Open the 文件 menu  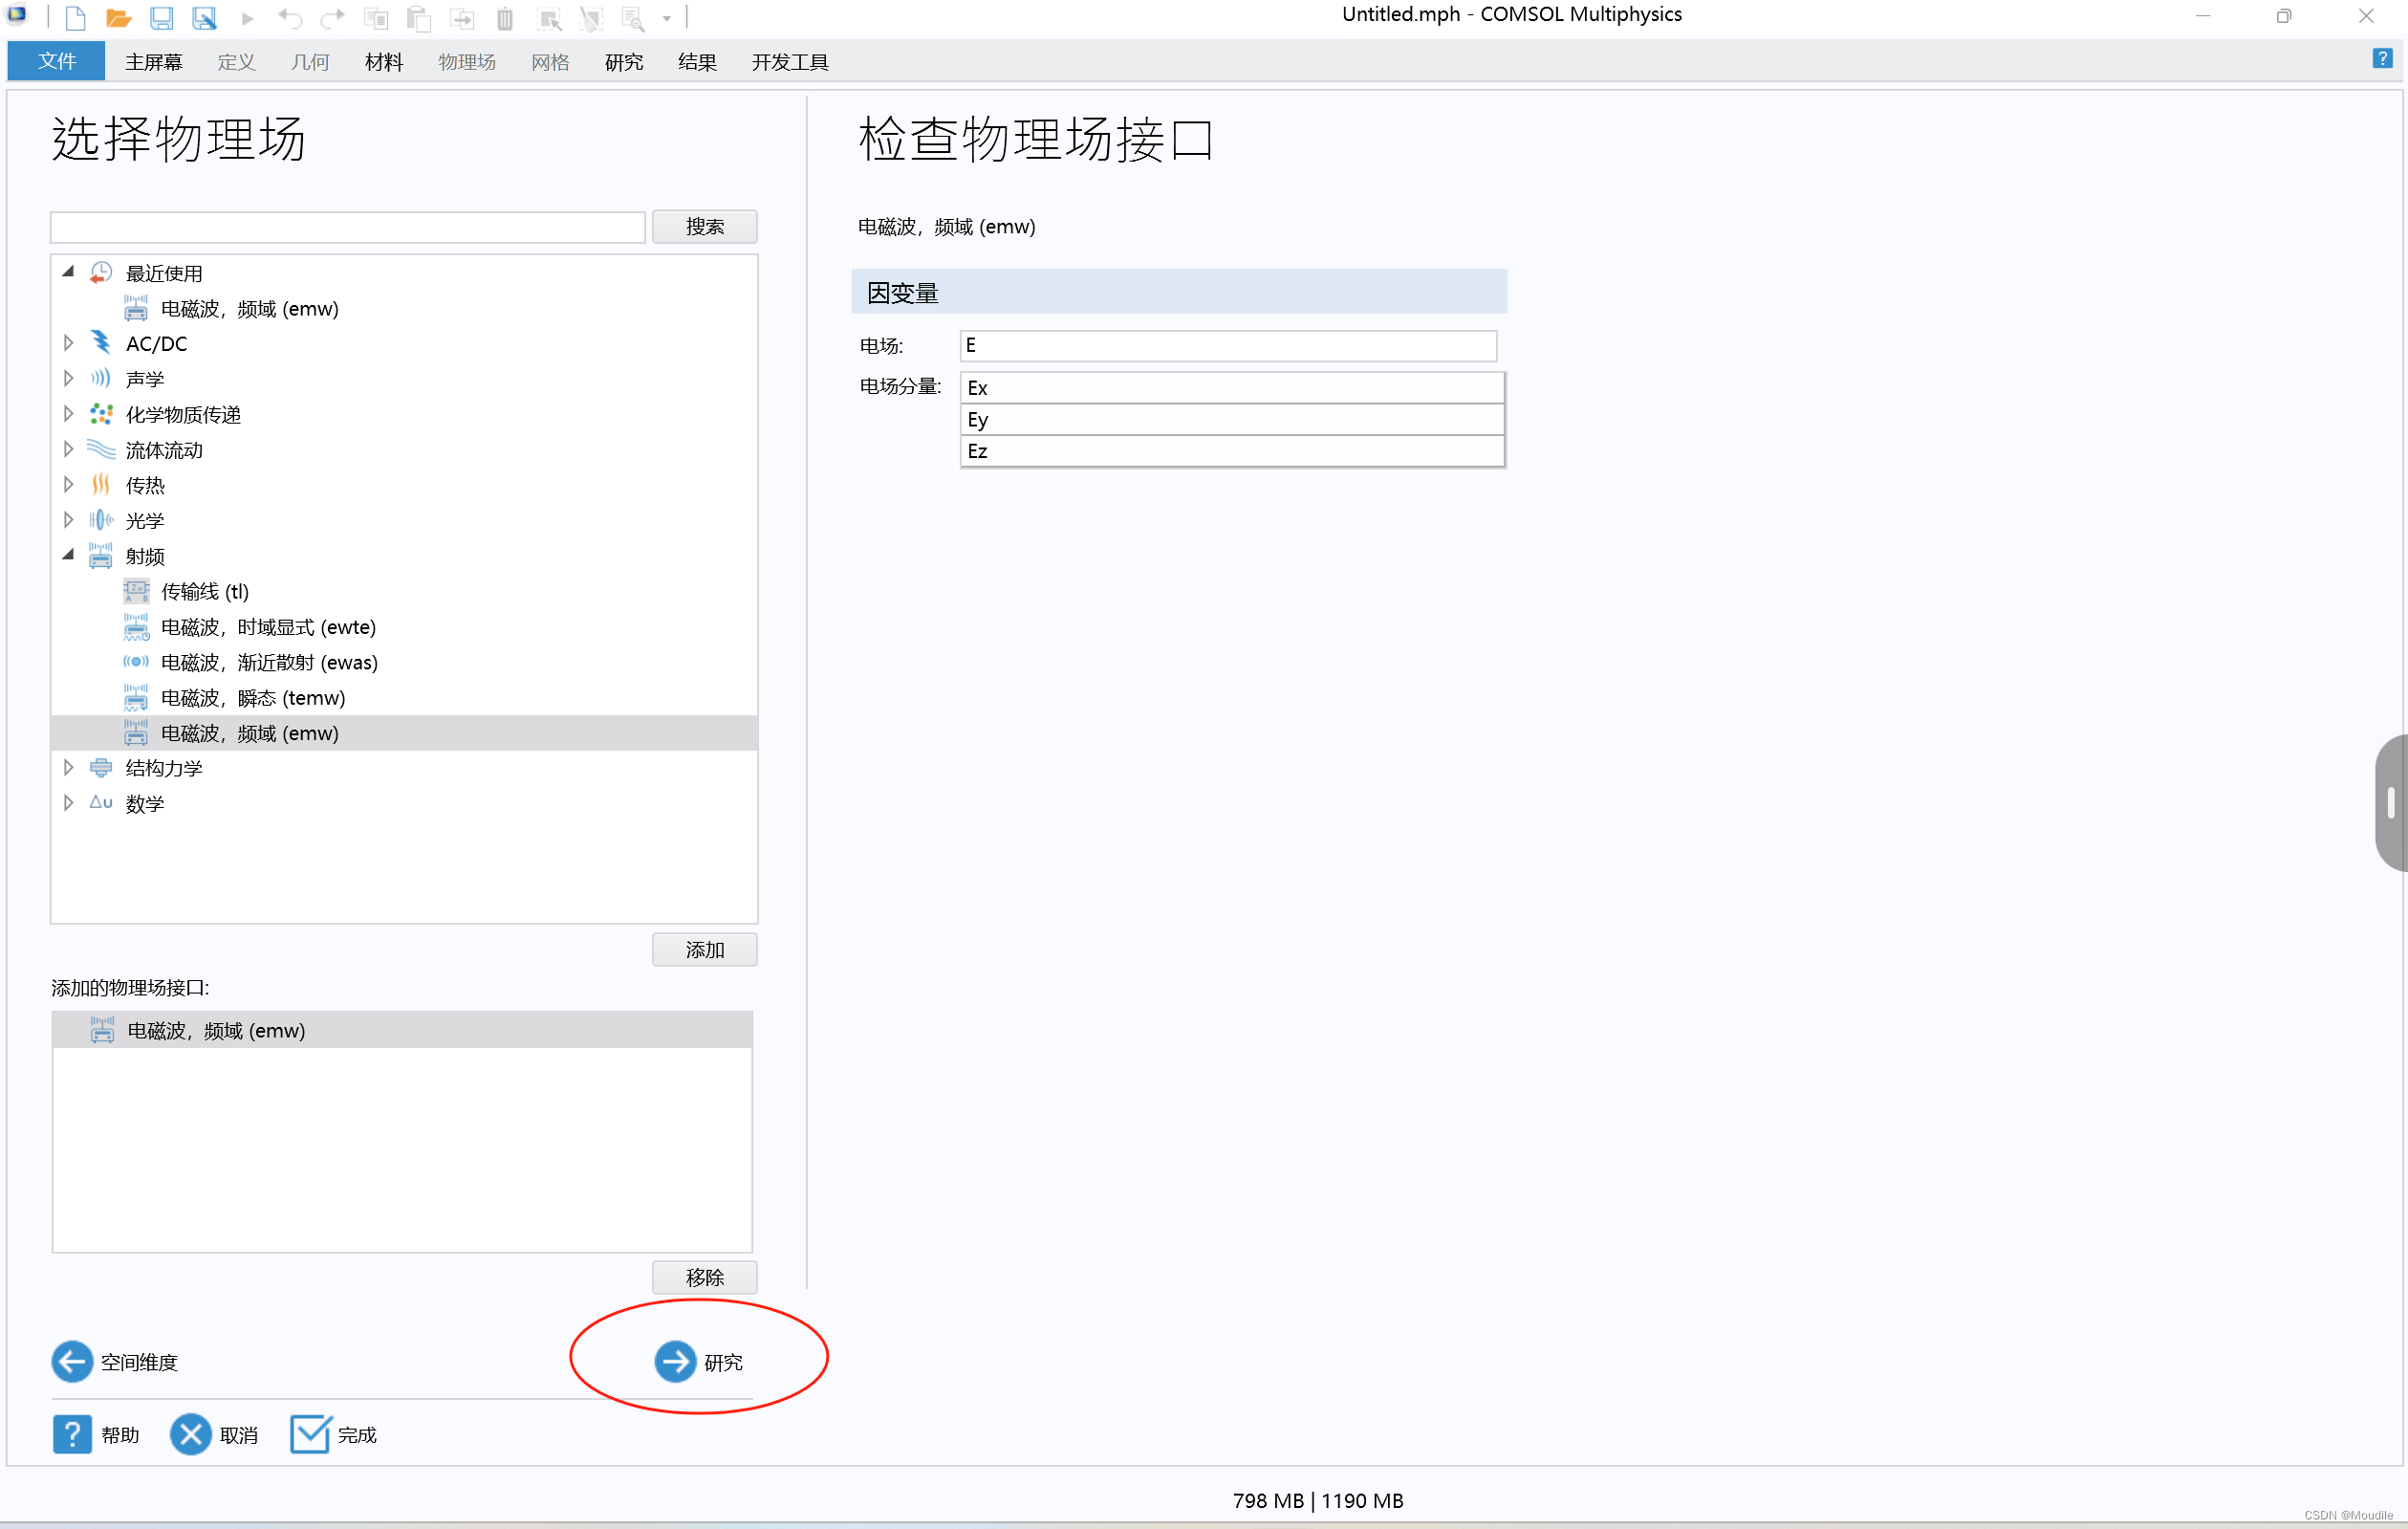click(x=55, y=61)
